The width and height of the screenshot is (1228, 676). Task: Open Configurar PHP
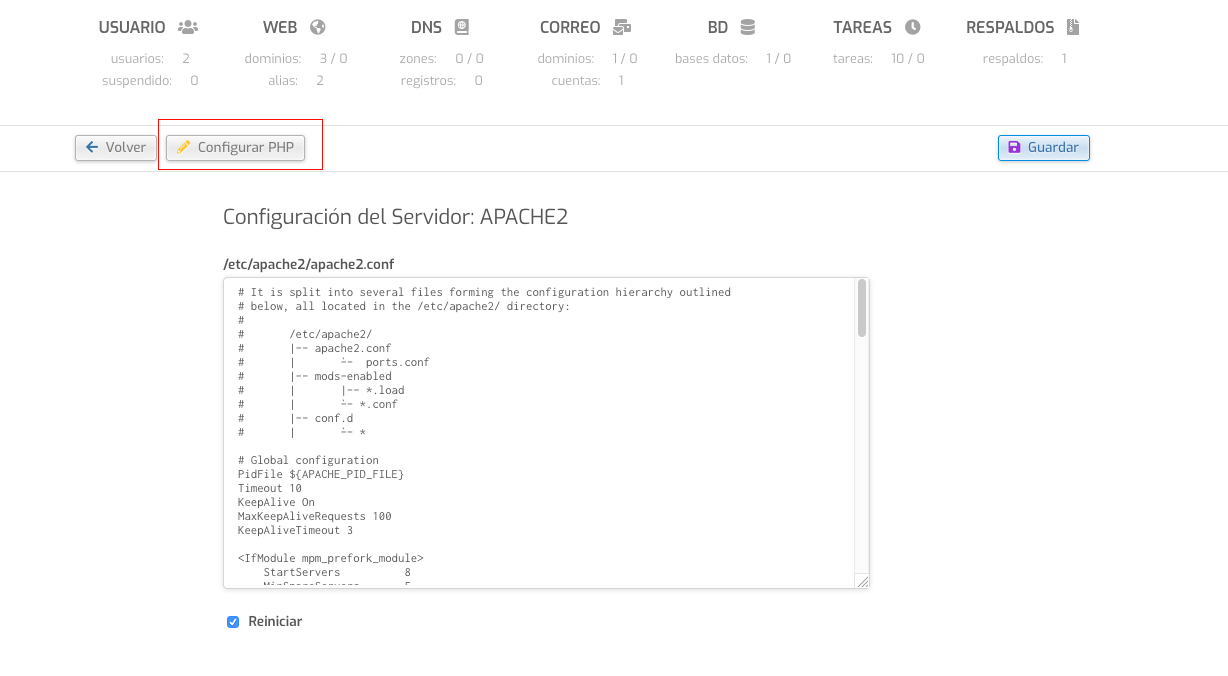point(235,148)
